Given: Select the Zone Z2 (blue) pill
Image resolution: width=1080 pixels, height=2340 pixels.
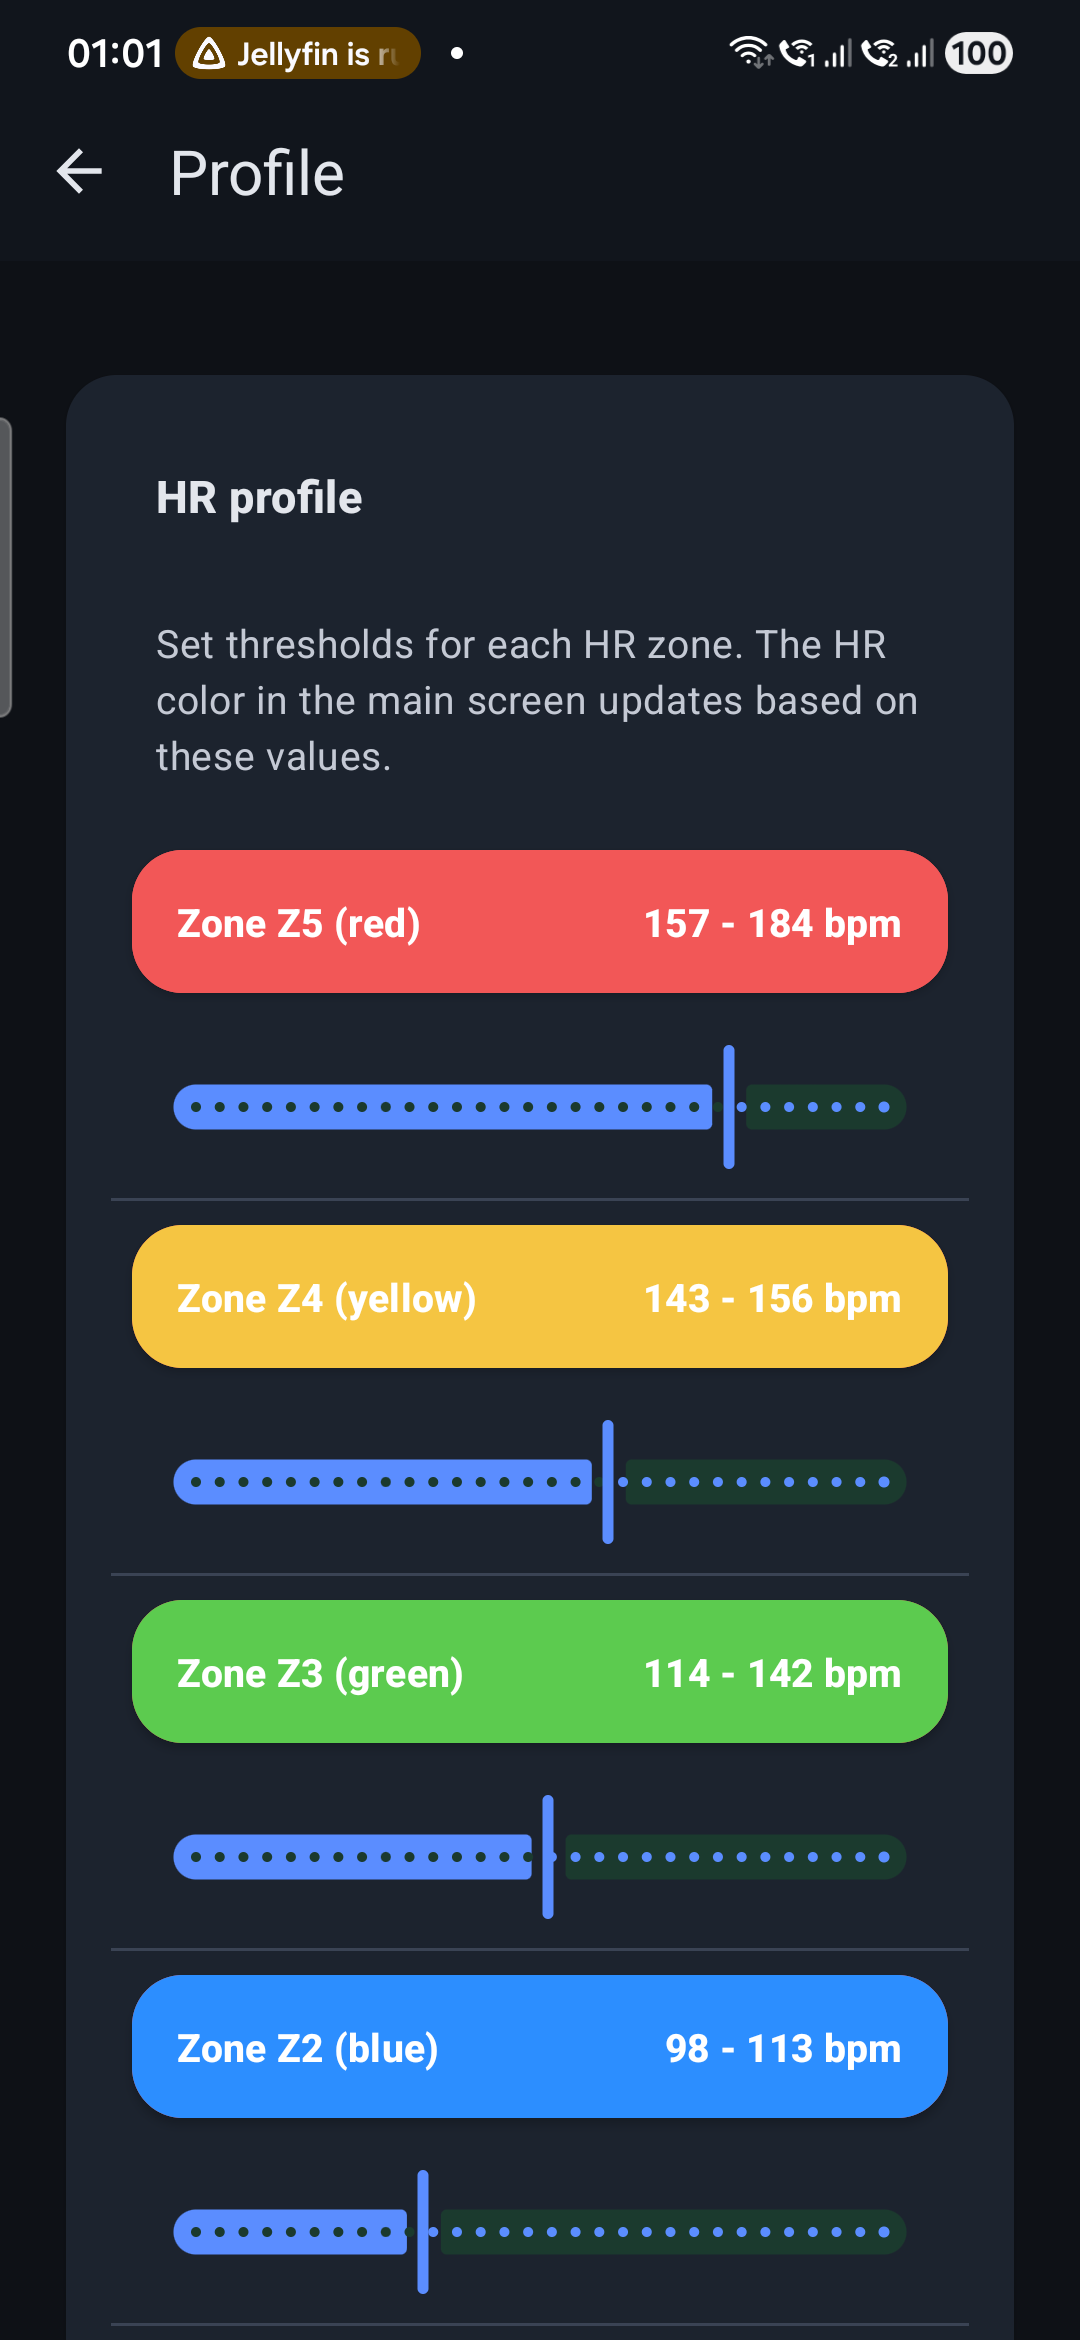Looking at the screenshot, I should click(x=539, y=2047).
